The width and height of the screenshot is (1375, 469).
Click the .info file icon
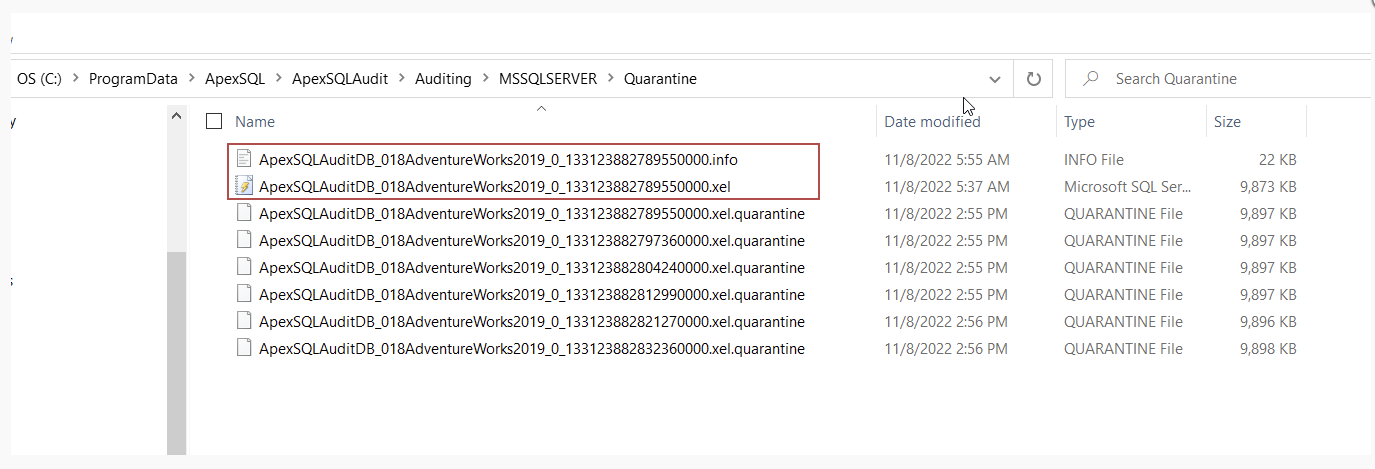(x=243, y=159)
